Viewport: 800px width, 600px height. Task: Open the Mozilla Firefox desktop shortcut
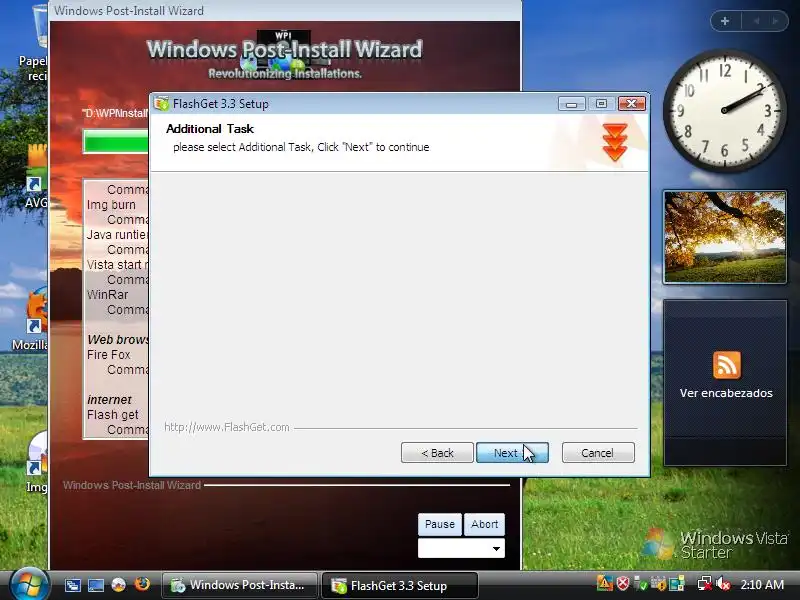pos(33,320)
